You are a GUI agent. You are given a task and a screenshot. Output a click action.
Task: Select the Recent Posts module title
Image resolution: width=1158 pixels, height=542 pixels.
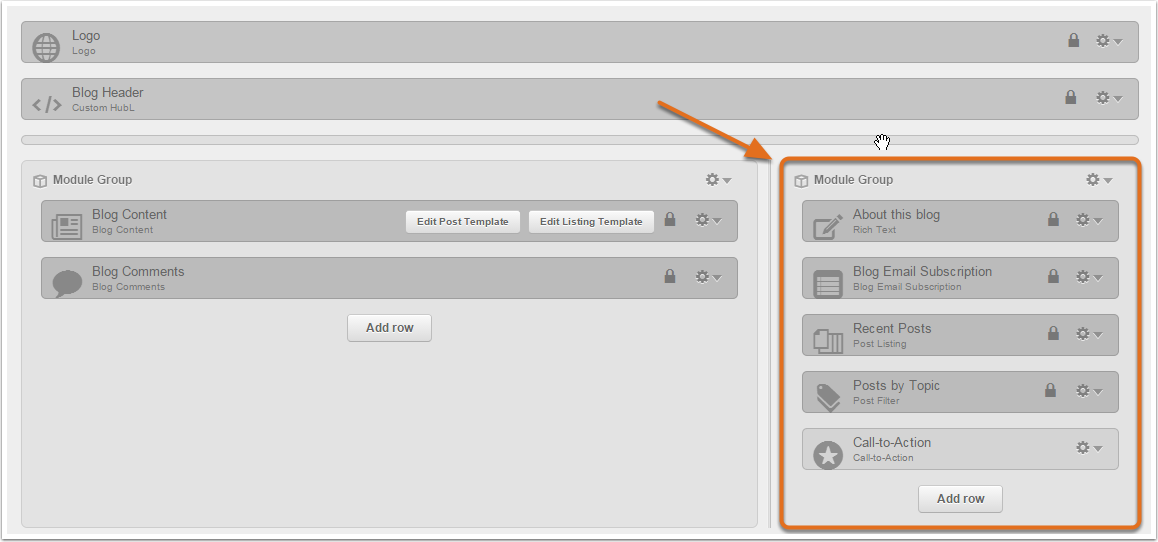892,329
